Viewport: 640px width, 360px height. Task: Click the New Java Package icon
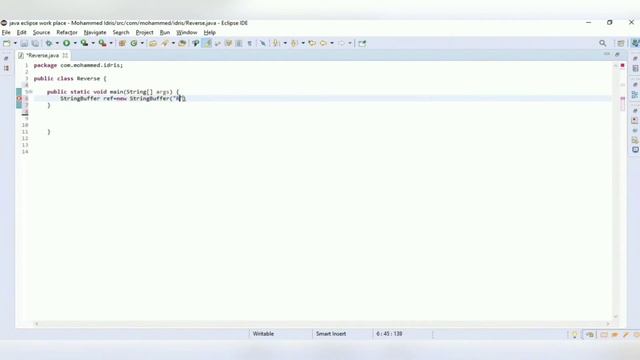(x=122, y=43)
